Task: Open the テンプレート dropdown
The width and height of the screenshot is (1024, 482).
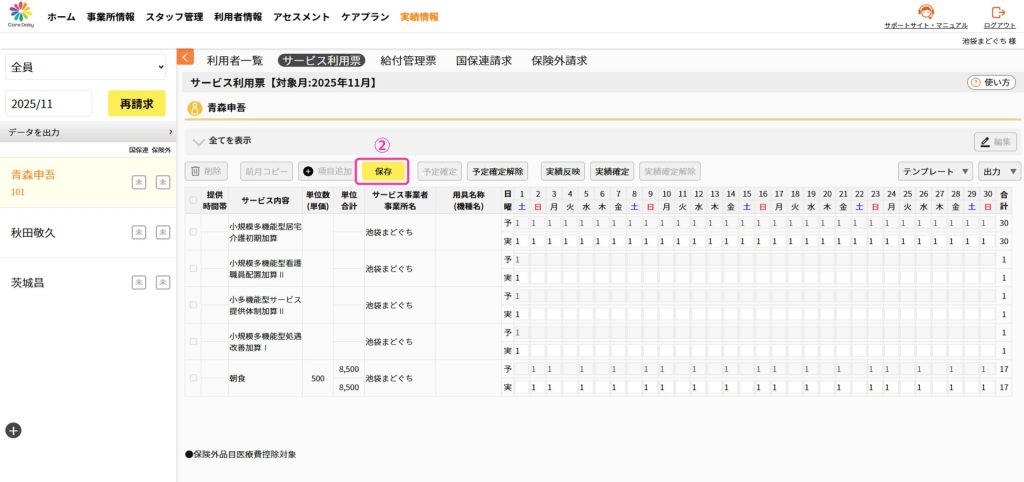Action: tap(935, 171)
